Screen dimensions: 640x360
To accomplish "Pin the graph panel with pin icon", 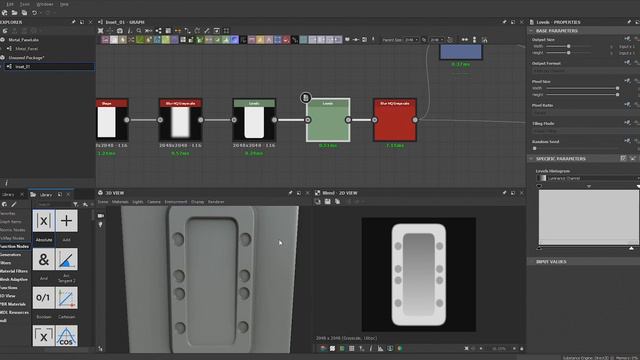I will 504,22.
